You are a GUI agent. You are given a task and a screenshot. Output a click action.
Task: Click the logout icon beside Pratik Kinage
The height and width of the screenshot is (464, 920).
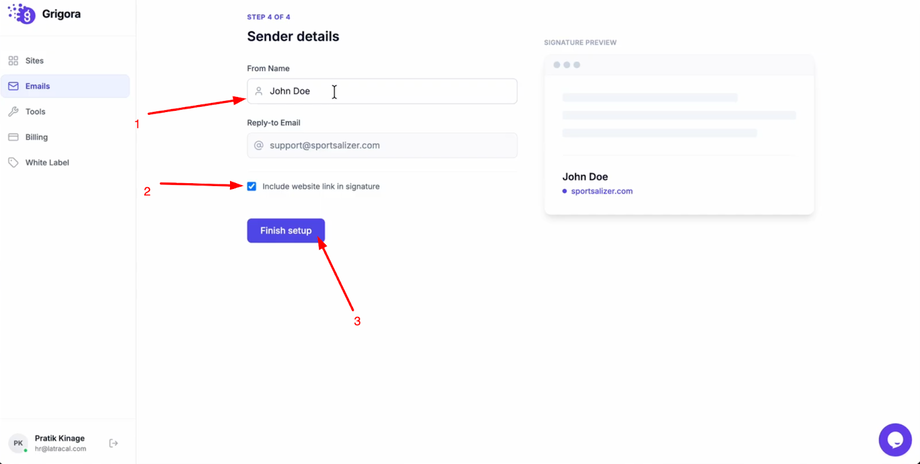coord(113,443)
